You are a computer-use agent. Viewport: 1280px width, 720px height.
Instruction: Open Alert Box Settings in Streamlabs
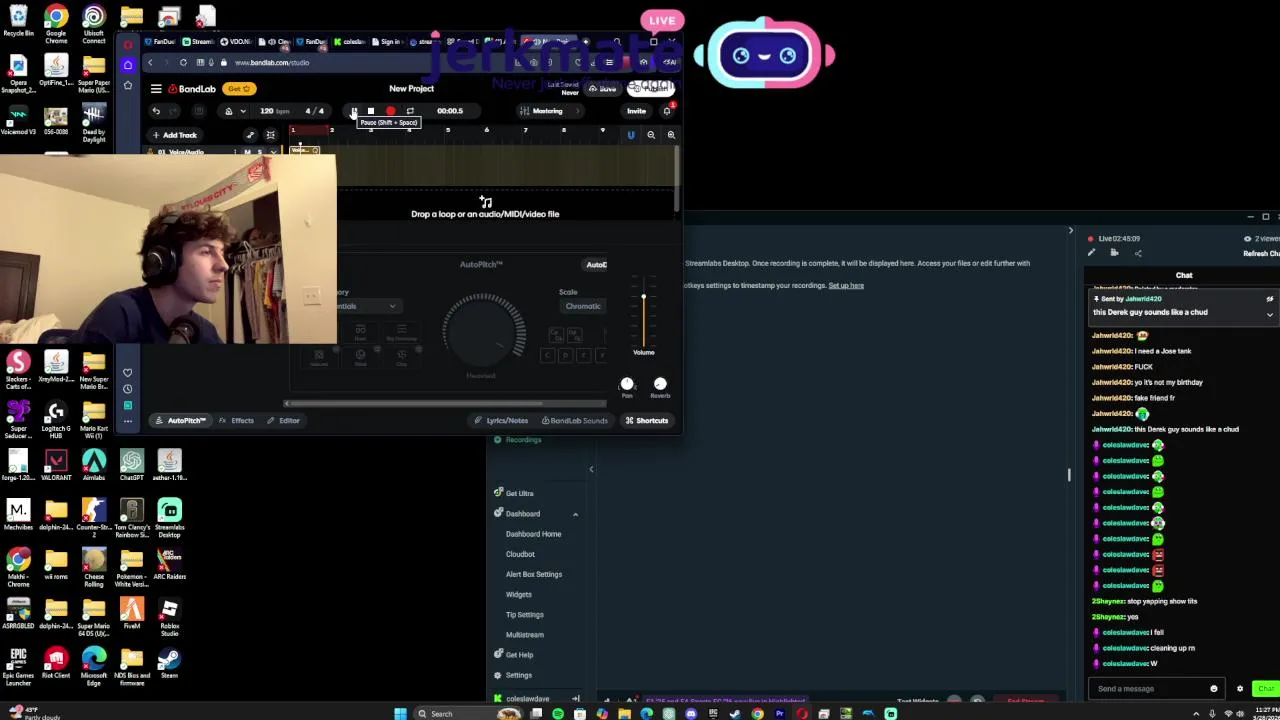[534, 574]
